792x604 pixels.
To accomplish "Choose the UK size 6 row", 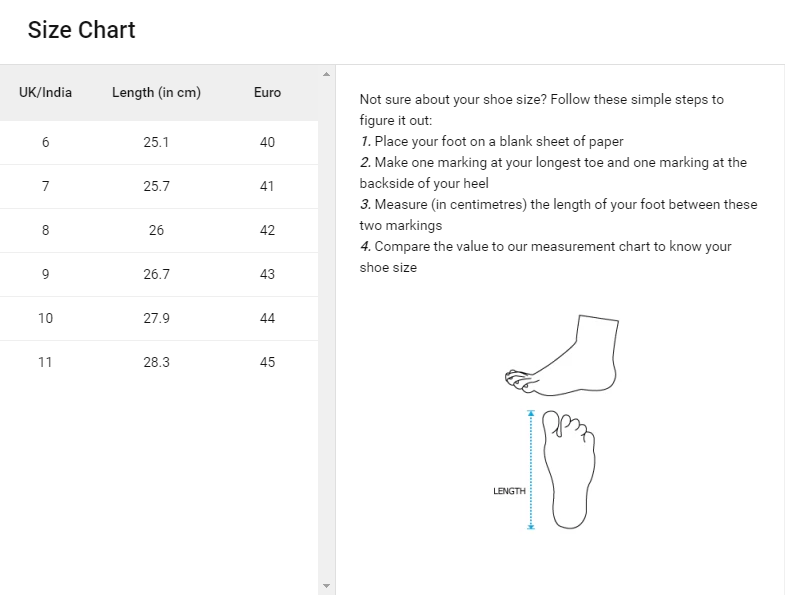I will pyautogui.click(x=159, y=142).
